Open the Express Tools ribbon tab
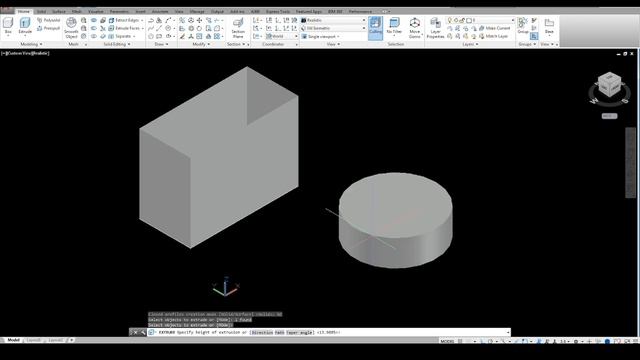The width and height of the screenshot is (640, 360). point(278,11)
